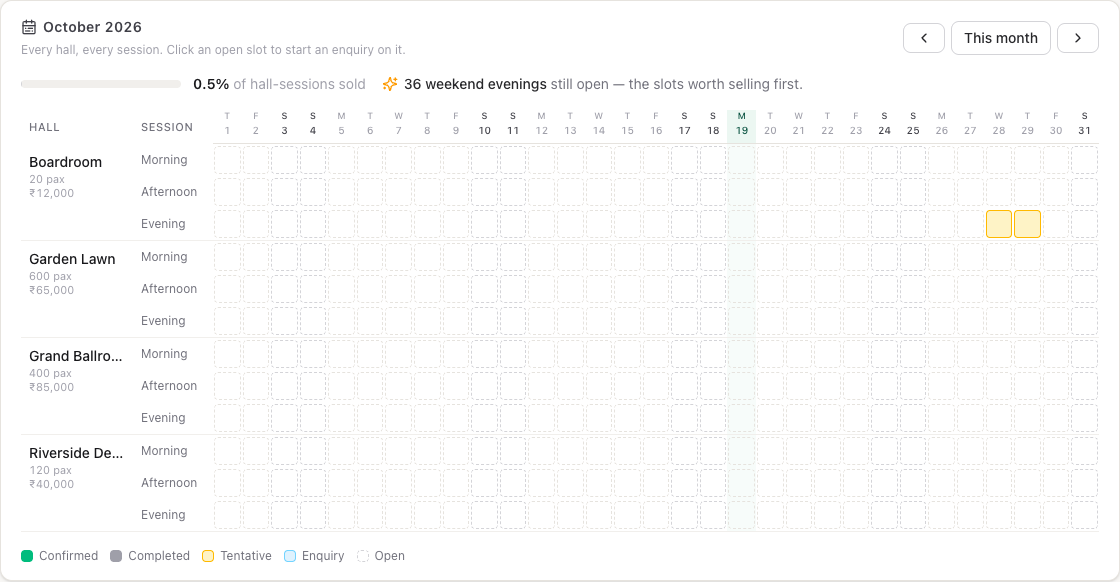1120x582 pixels.
Task: Open tentative Boardroom Evening slot on 28th
Action: 999,224
